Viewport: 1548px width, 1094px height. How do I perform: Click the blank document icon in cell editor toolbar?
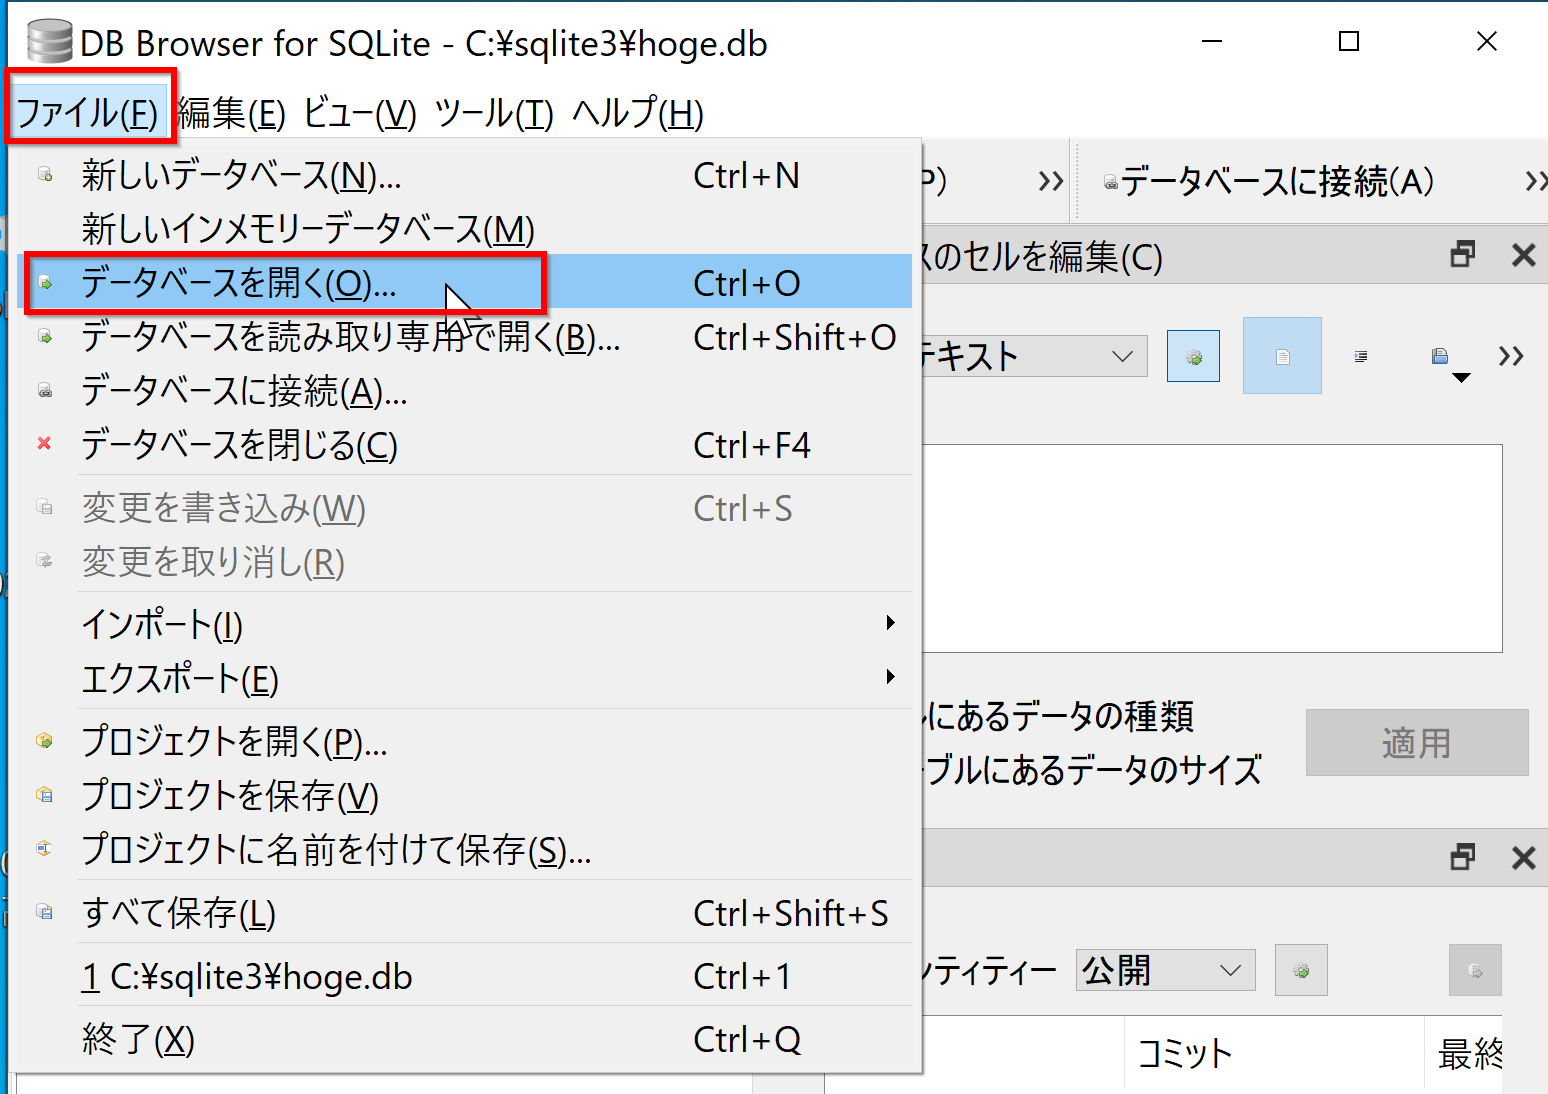1282,356
